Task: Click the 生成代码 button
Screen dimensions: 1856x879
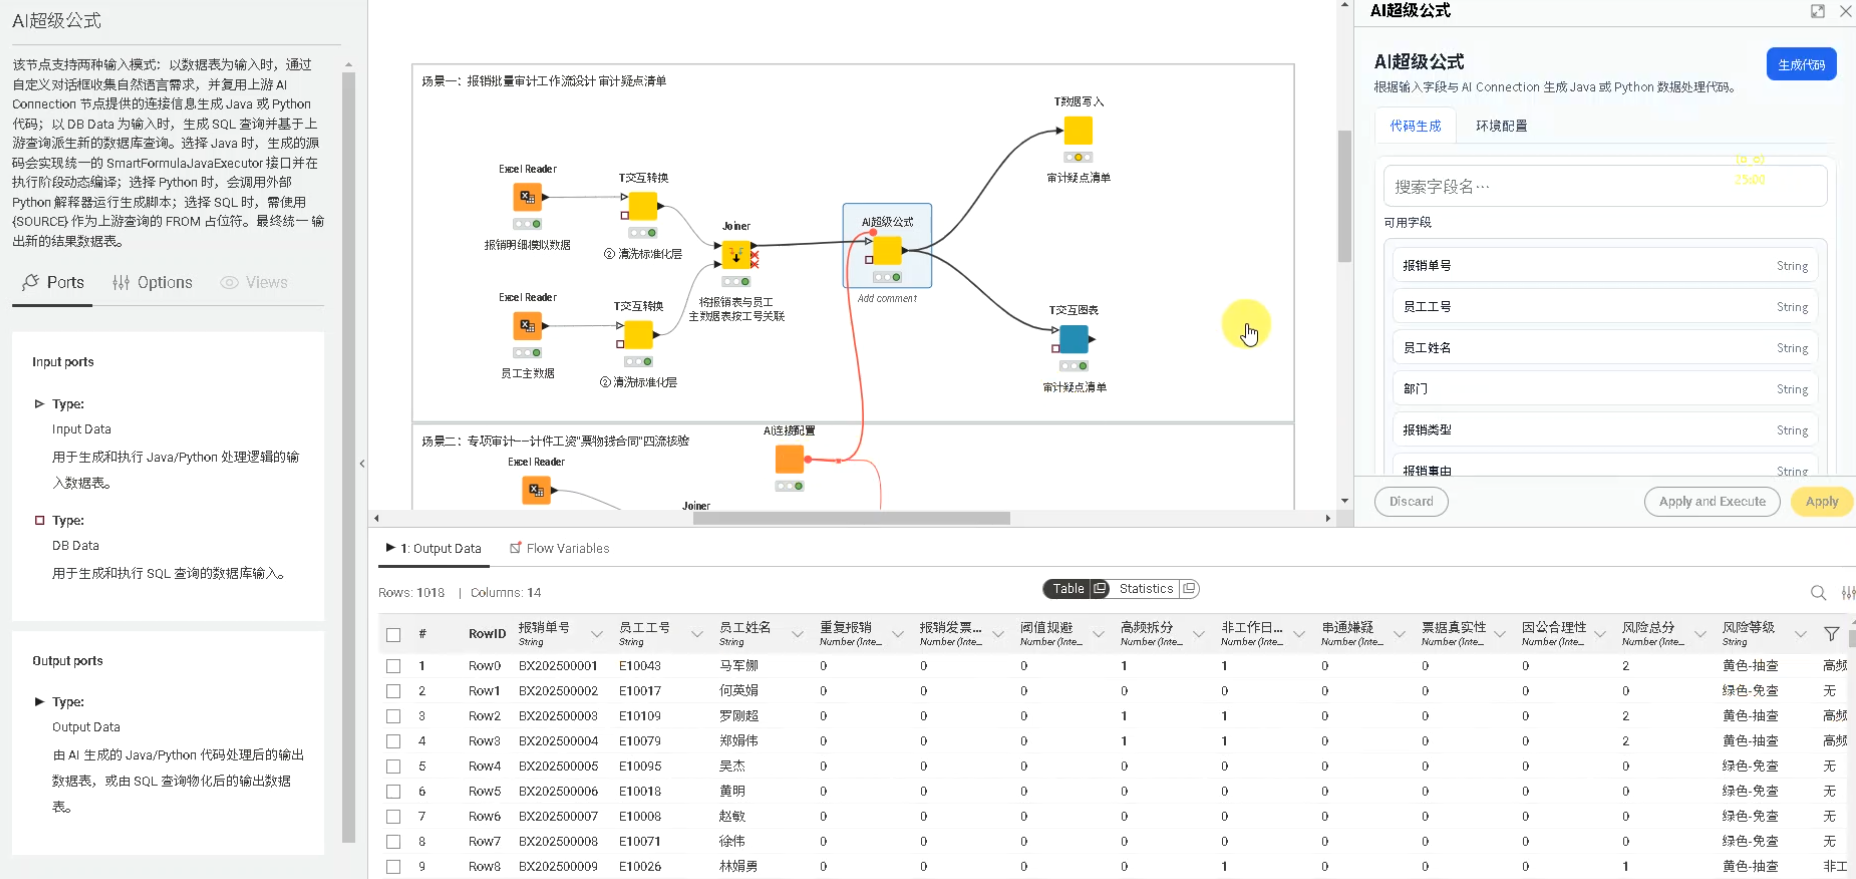Action: tap(1801, 65)
